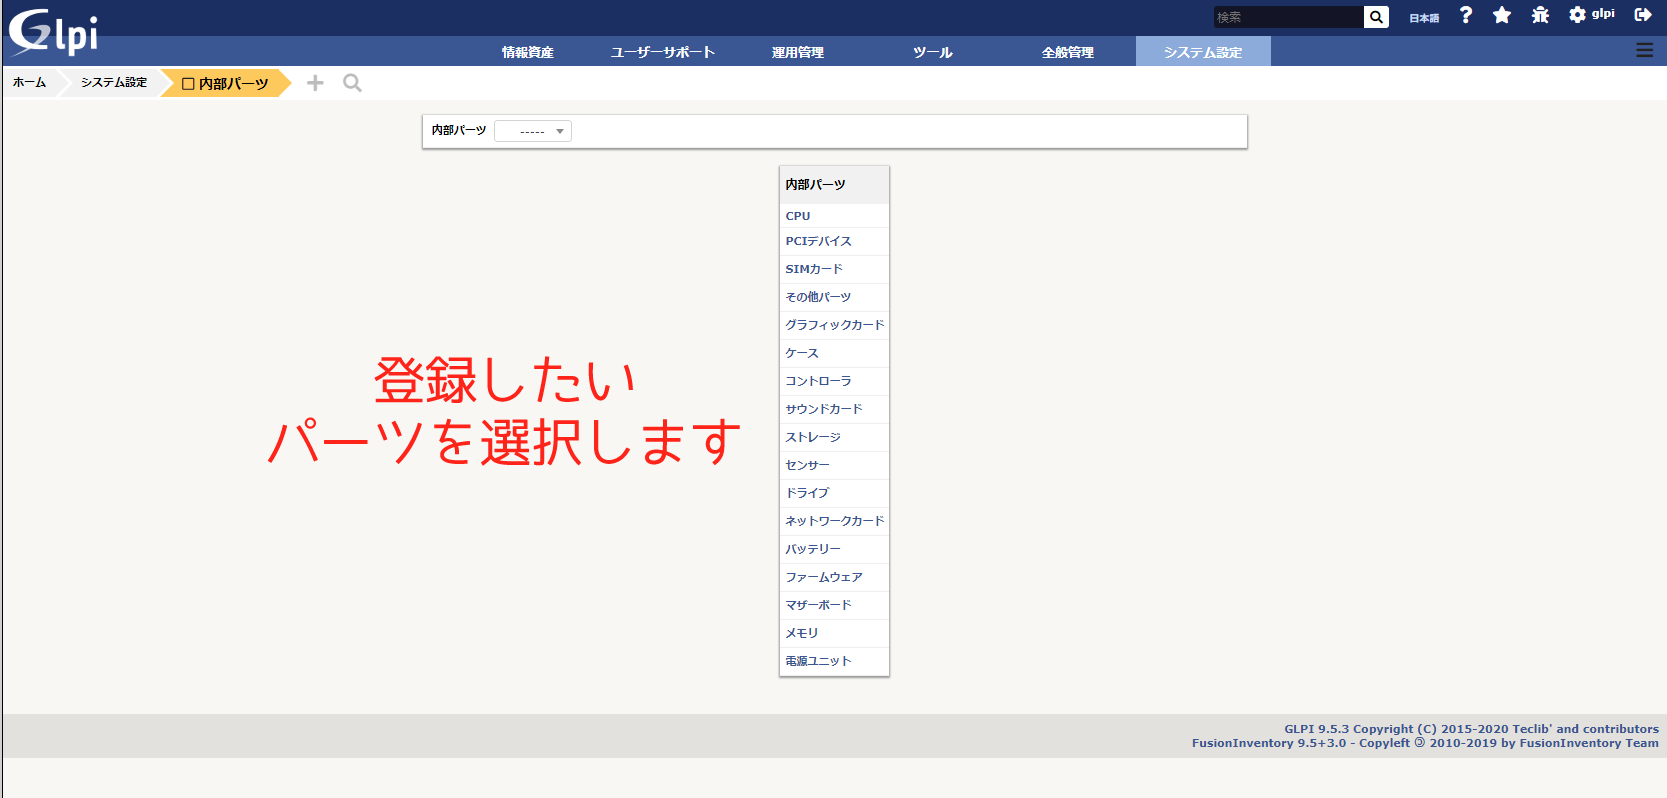Open the 情報資産 menu
Image resolution: width=1667 pixels, height=798 pixels.
point(527,52)
